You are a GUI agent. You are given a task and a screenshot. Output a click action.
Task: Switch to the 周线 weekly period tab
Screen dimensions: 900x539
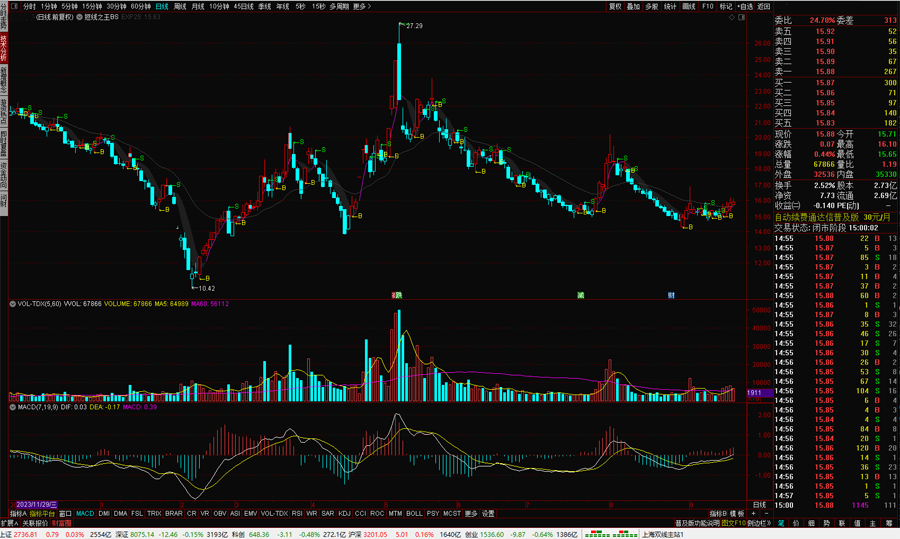pyautogui.click(x=180, y=6)
